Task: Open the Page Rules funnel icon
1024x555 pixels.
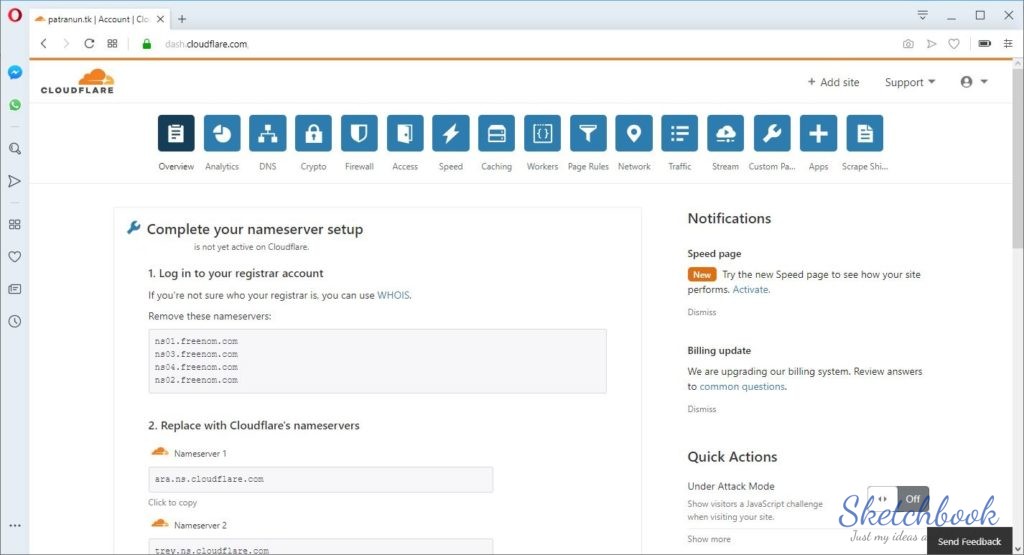Action: tap(588, 133)
